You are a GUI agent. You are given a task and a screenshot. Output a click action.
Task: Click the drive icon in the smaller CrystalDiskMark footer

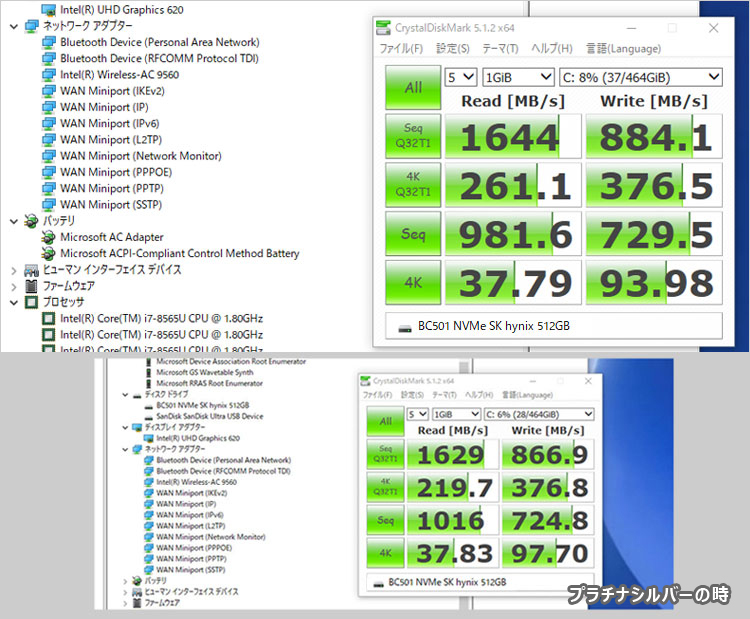tap(379, 584)
